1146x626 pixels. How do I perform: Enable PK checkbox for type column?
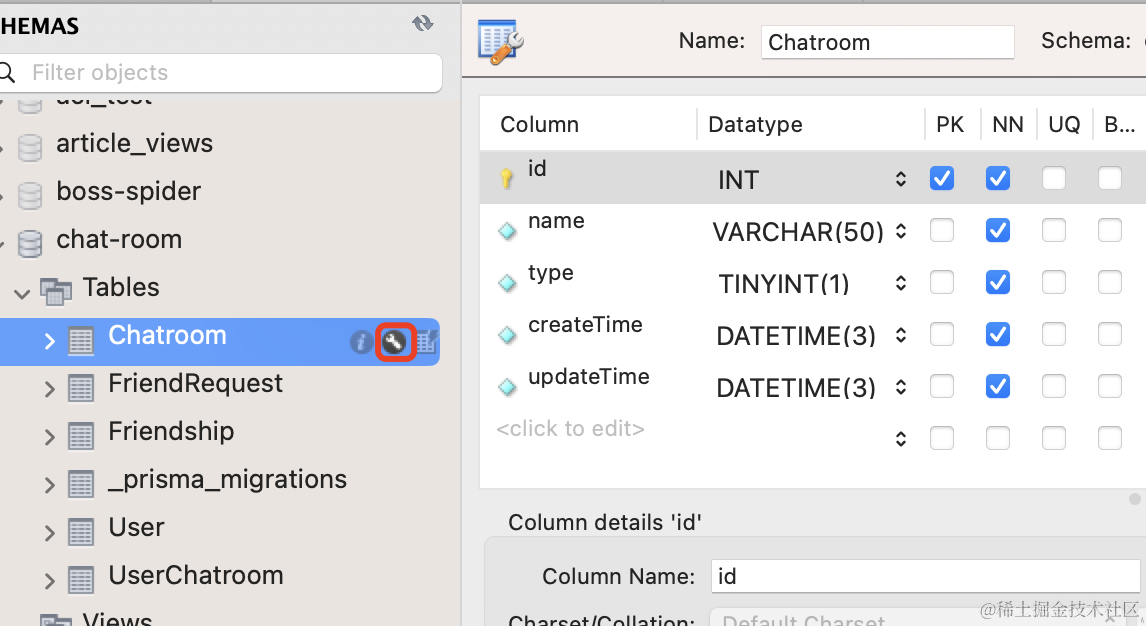click(x=941, y=283)
